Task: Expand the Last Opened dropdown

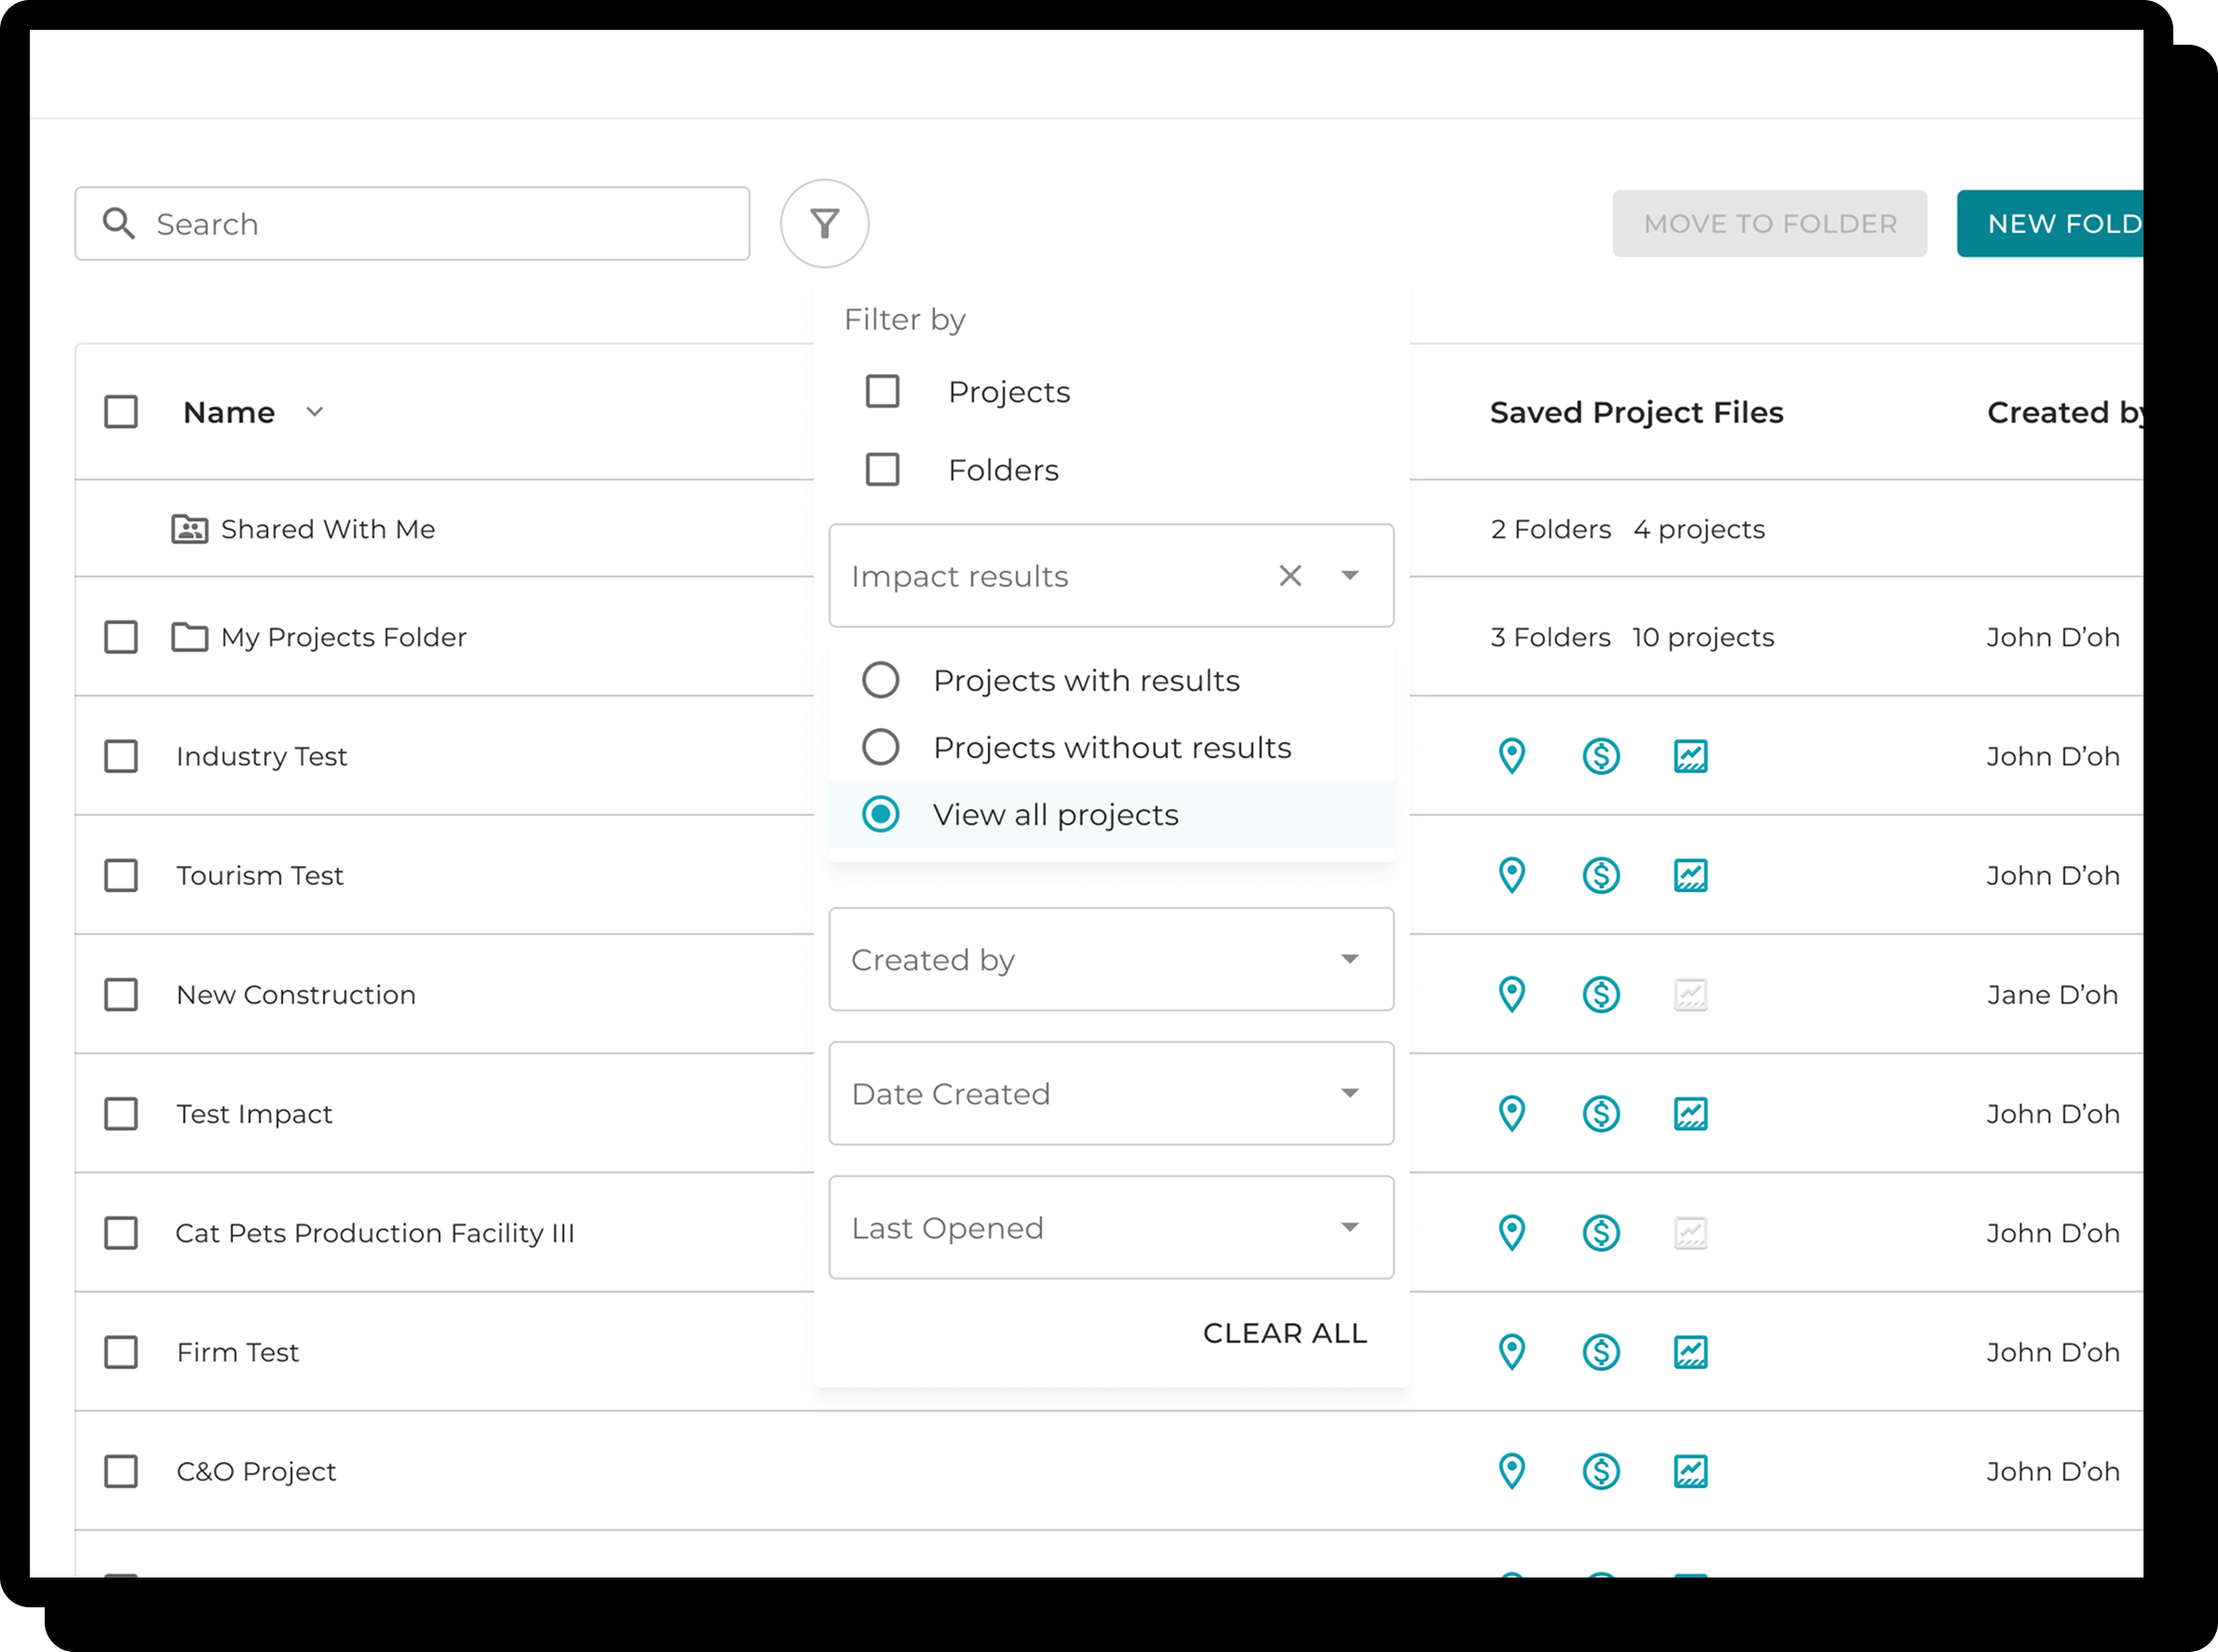Action: 1110,1227
